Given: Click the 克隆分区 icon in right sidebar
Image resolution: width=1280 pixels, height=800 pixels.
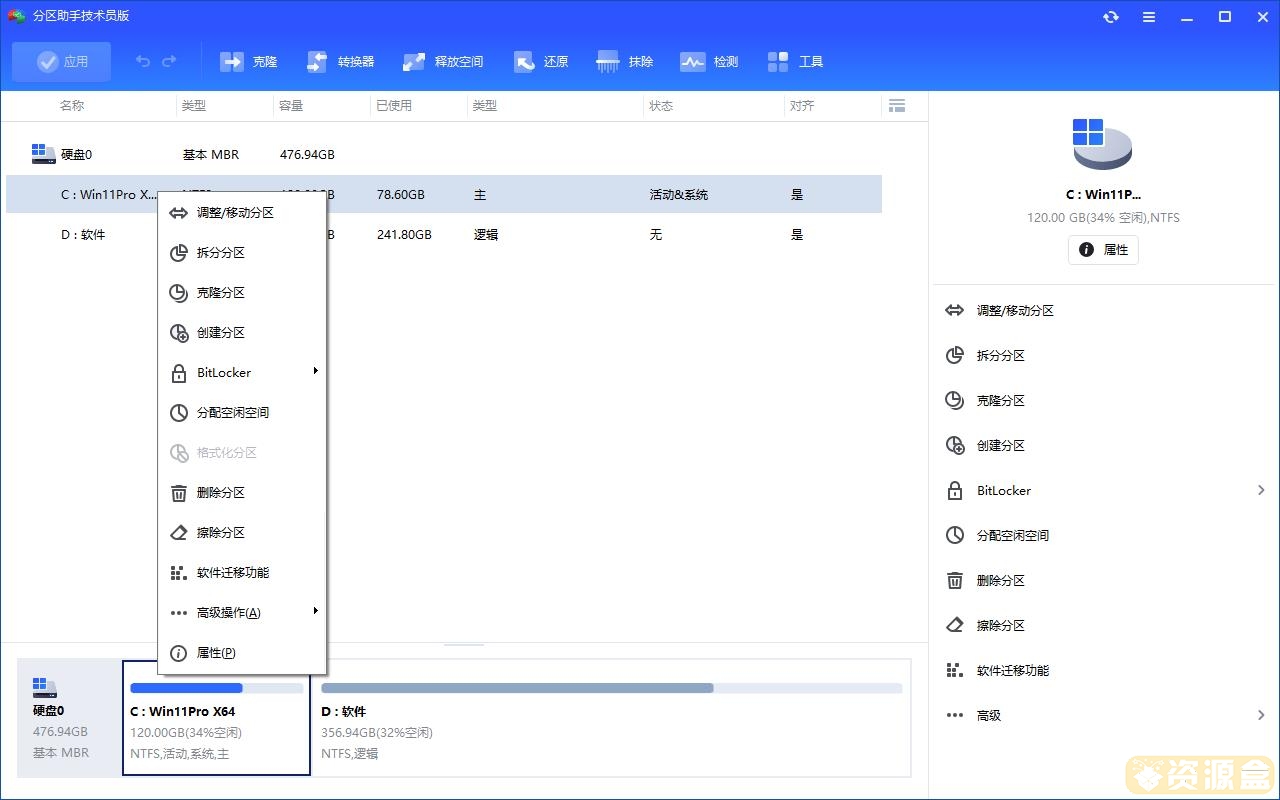Looking at the screenshot, I should coord(954,400).
